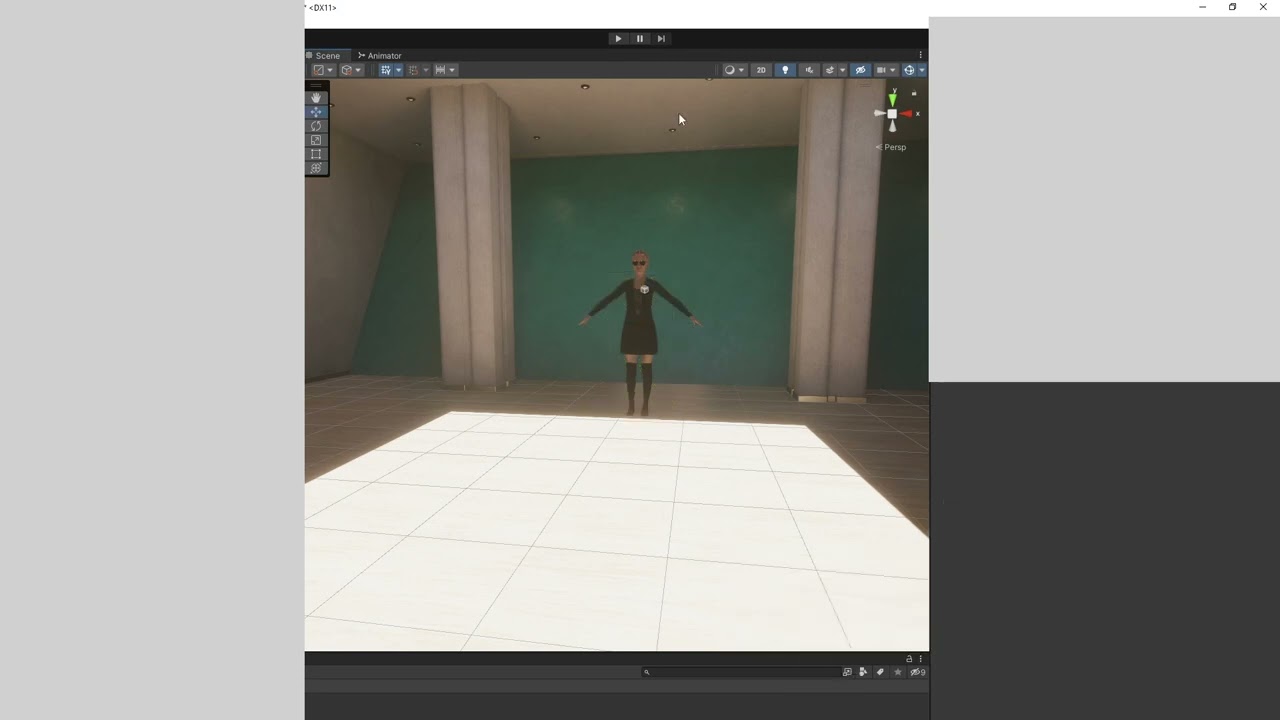The image size is (1280, 720).
Task: Toggle scene visibility with crossed-eye icon
Action: [x=860, y=69]
